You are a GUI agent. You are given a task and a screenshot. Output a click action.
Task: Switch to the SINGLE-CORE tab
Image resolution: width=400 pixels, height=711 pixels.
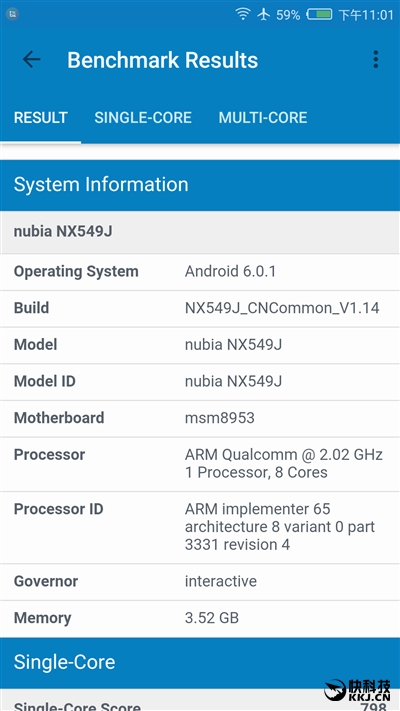[x=143, y=117]
